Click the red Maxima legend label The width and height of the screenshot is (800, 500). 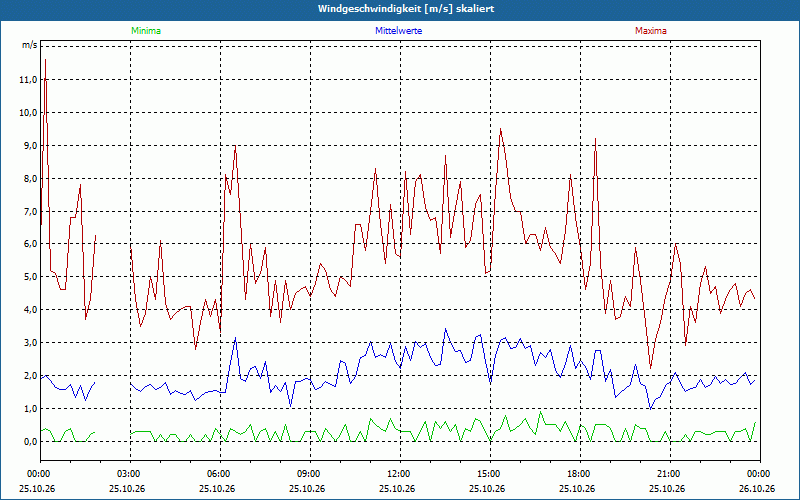click(x=651, y=31)
